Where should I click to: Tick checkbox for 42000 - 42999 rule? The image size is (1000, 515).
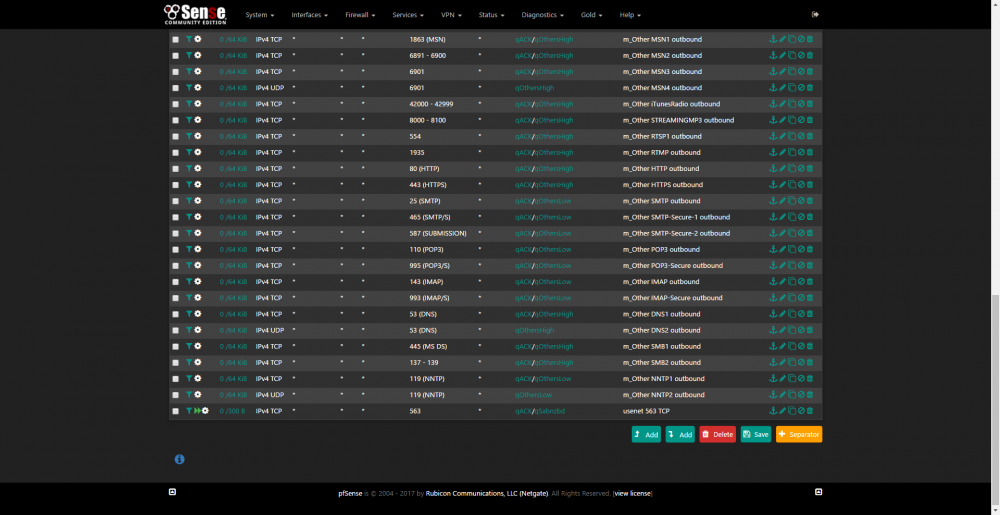click(x=175, y=104)
